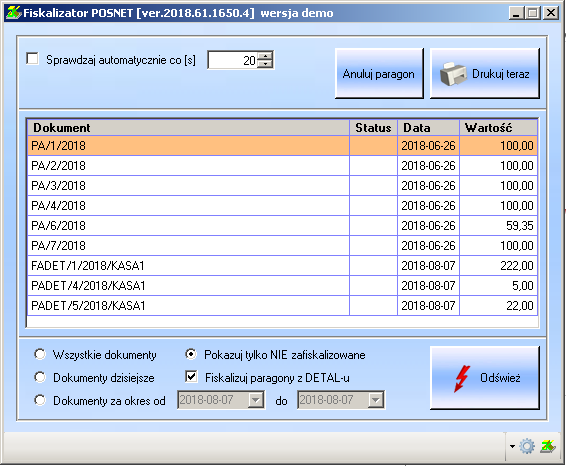Viewport: 566px width, 466px height.
Task: Open the small dropdown arrow beside gear
Action: (x=513, y=447)
